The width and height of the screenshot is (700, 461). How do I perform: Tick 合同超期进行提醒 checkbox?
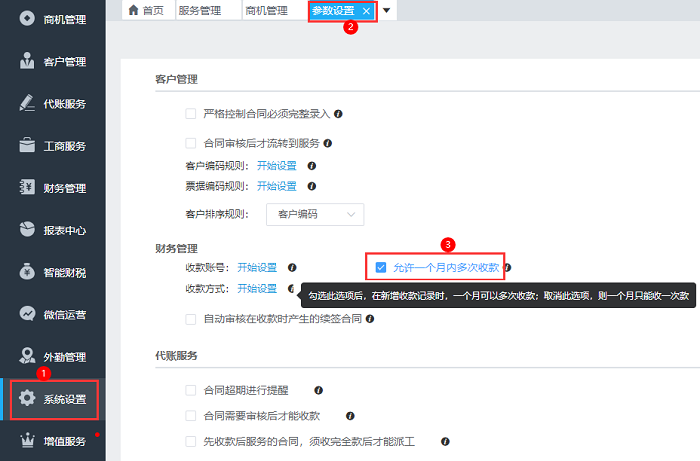[191, 390]
